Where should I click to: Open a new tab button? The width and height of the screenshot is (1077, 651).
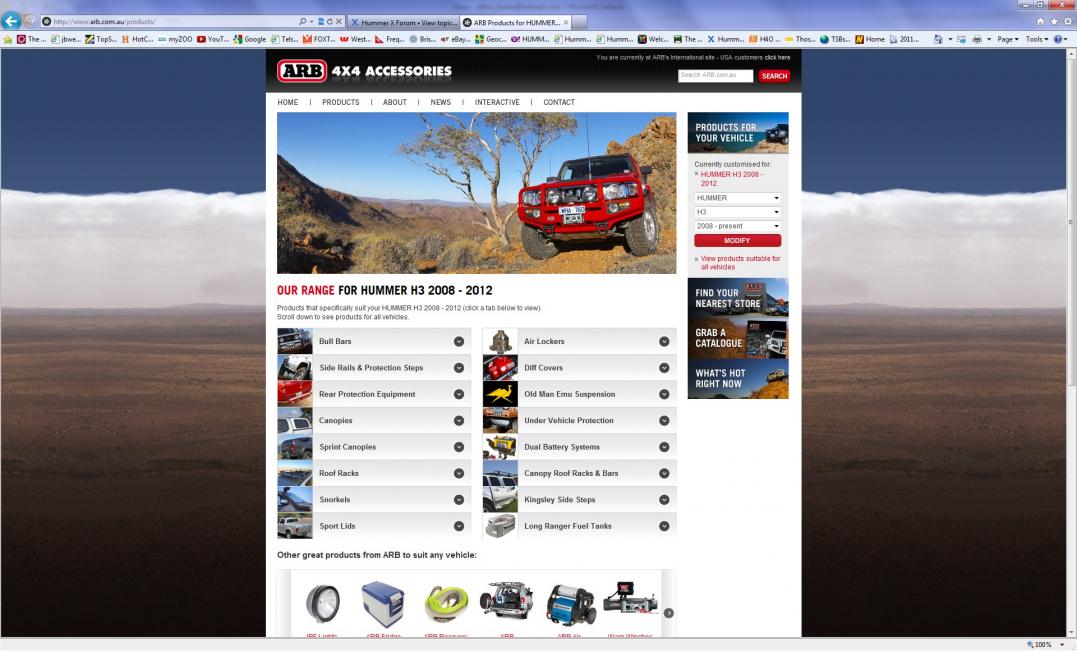point(579,23)
